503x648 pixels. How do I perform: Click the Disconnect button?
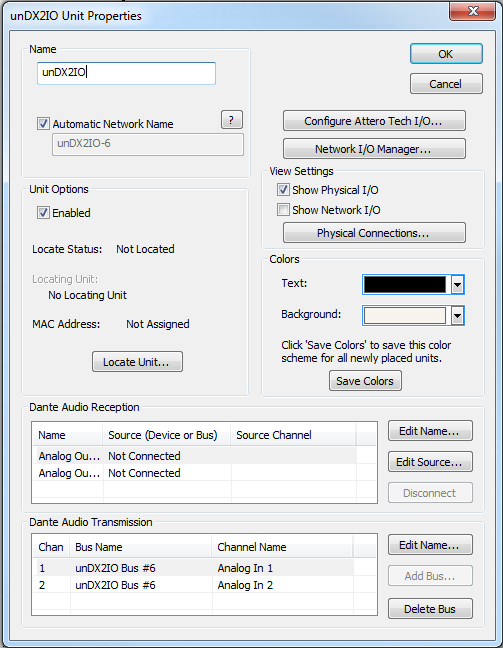point(430,493)
